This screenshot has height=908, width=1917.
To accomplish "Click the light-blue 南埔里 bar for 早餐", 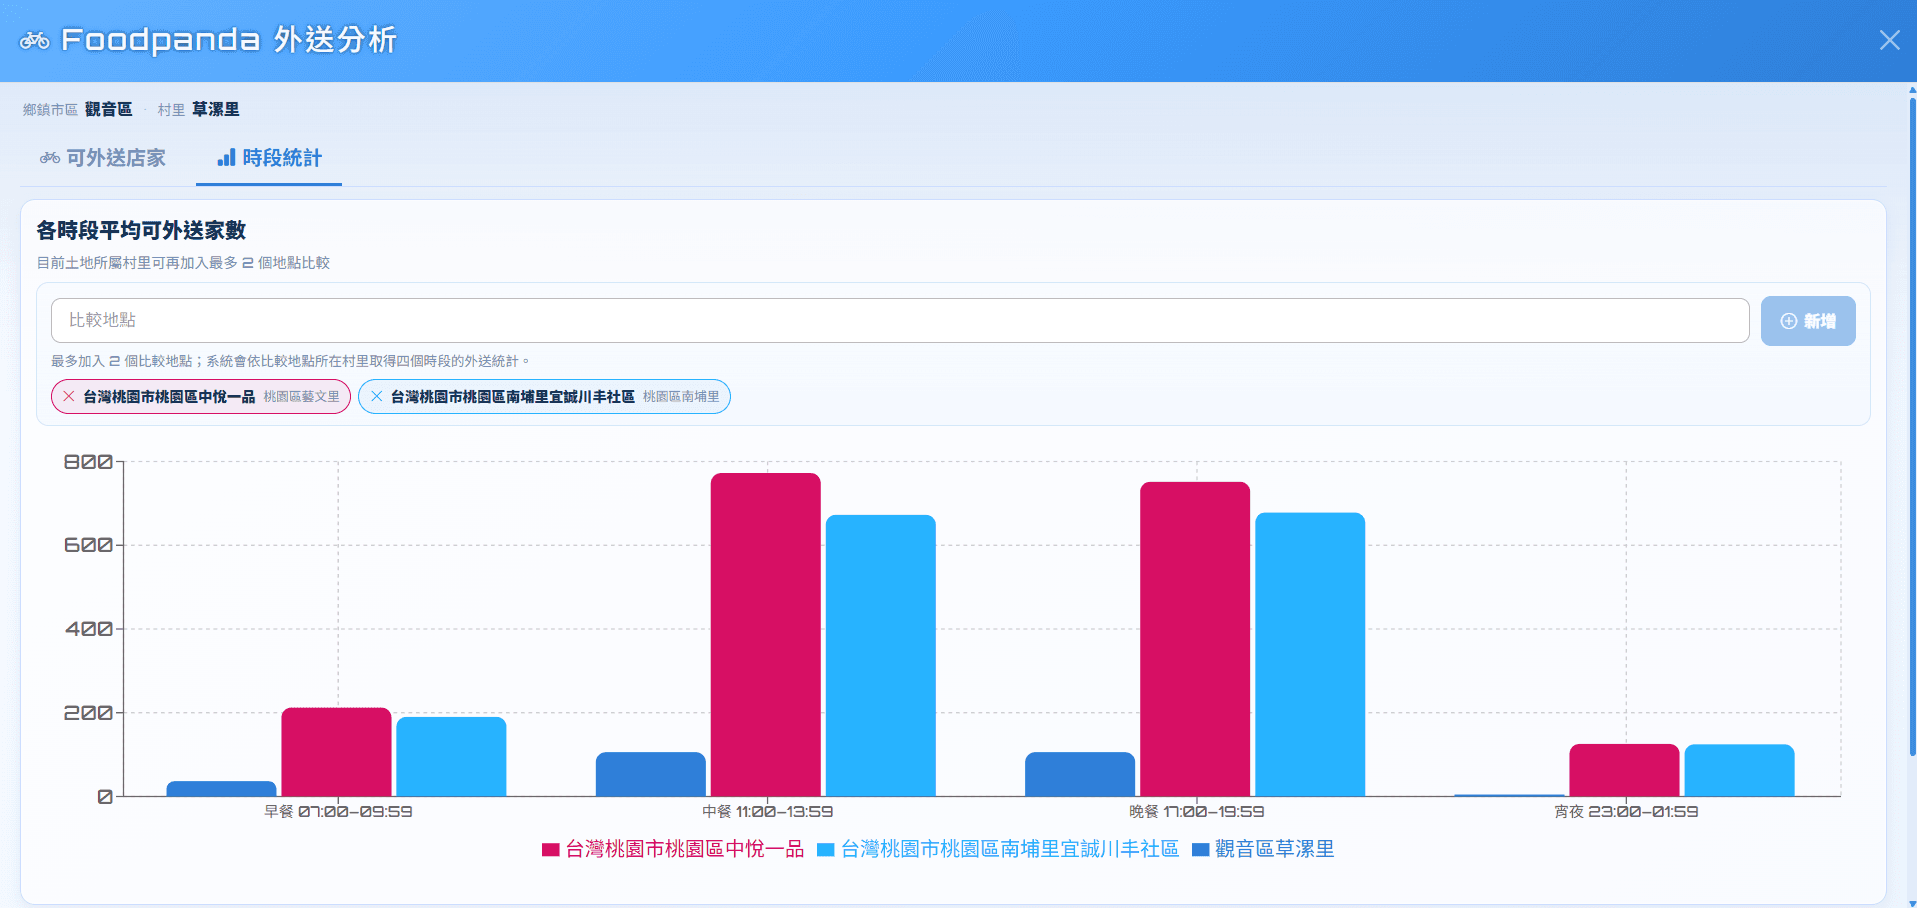I will point(451,757).
